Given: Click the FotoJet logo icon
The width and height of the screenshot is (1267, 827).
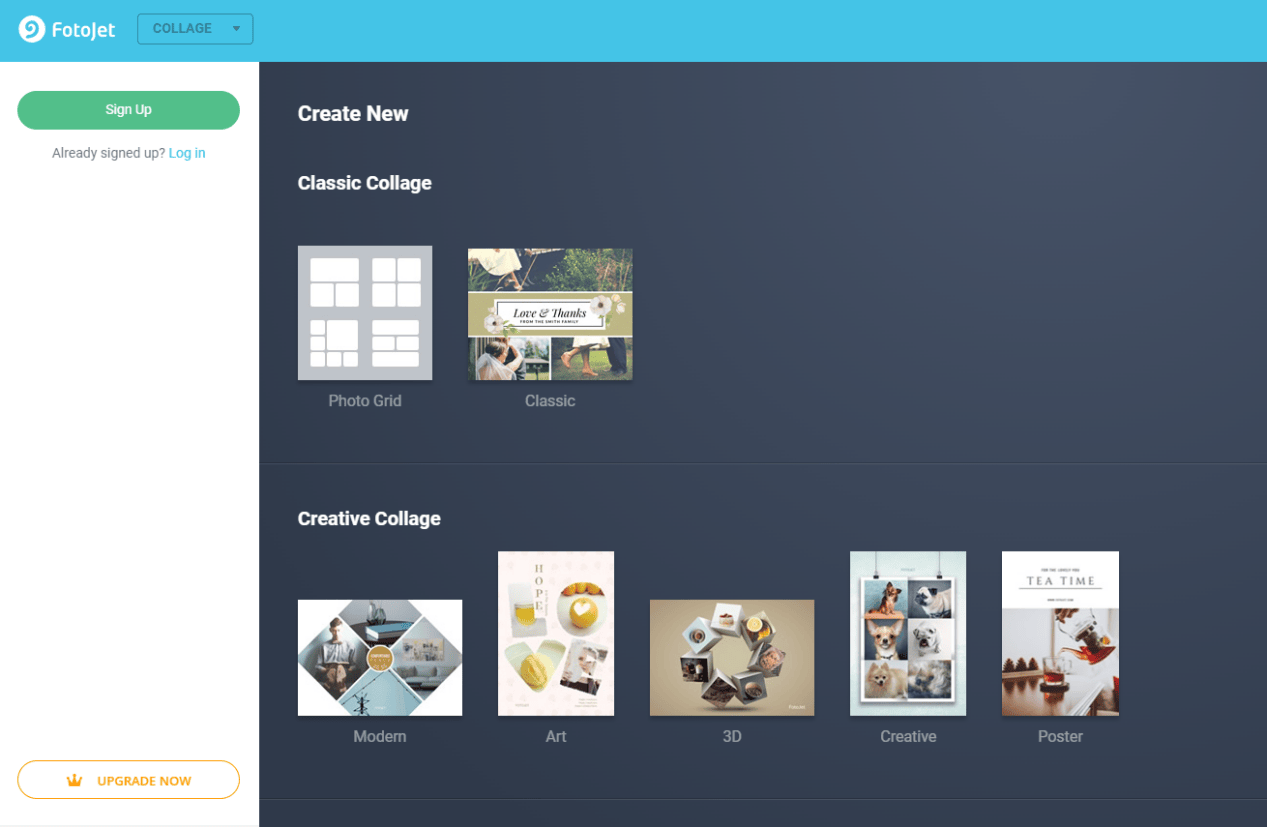Looking at the screenshot, I should (x=32, y=29).
